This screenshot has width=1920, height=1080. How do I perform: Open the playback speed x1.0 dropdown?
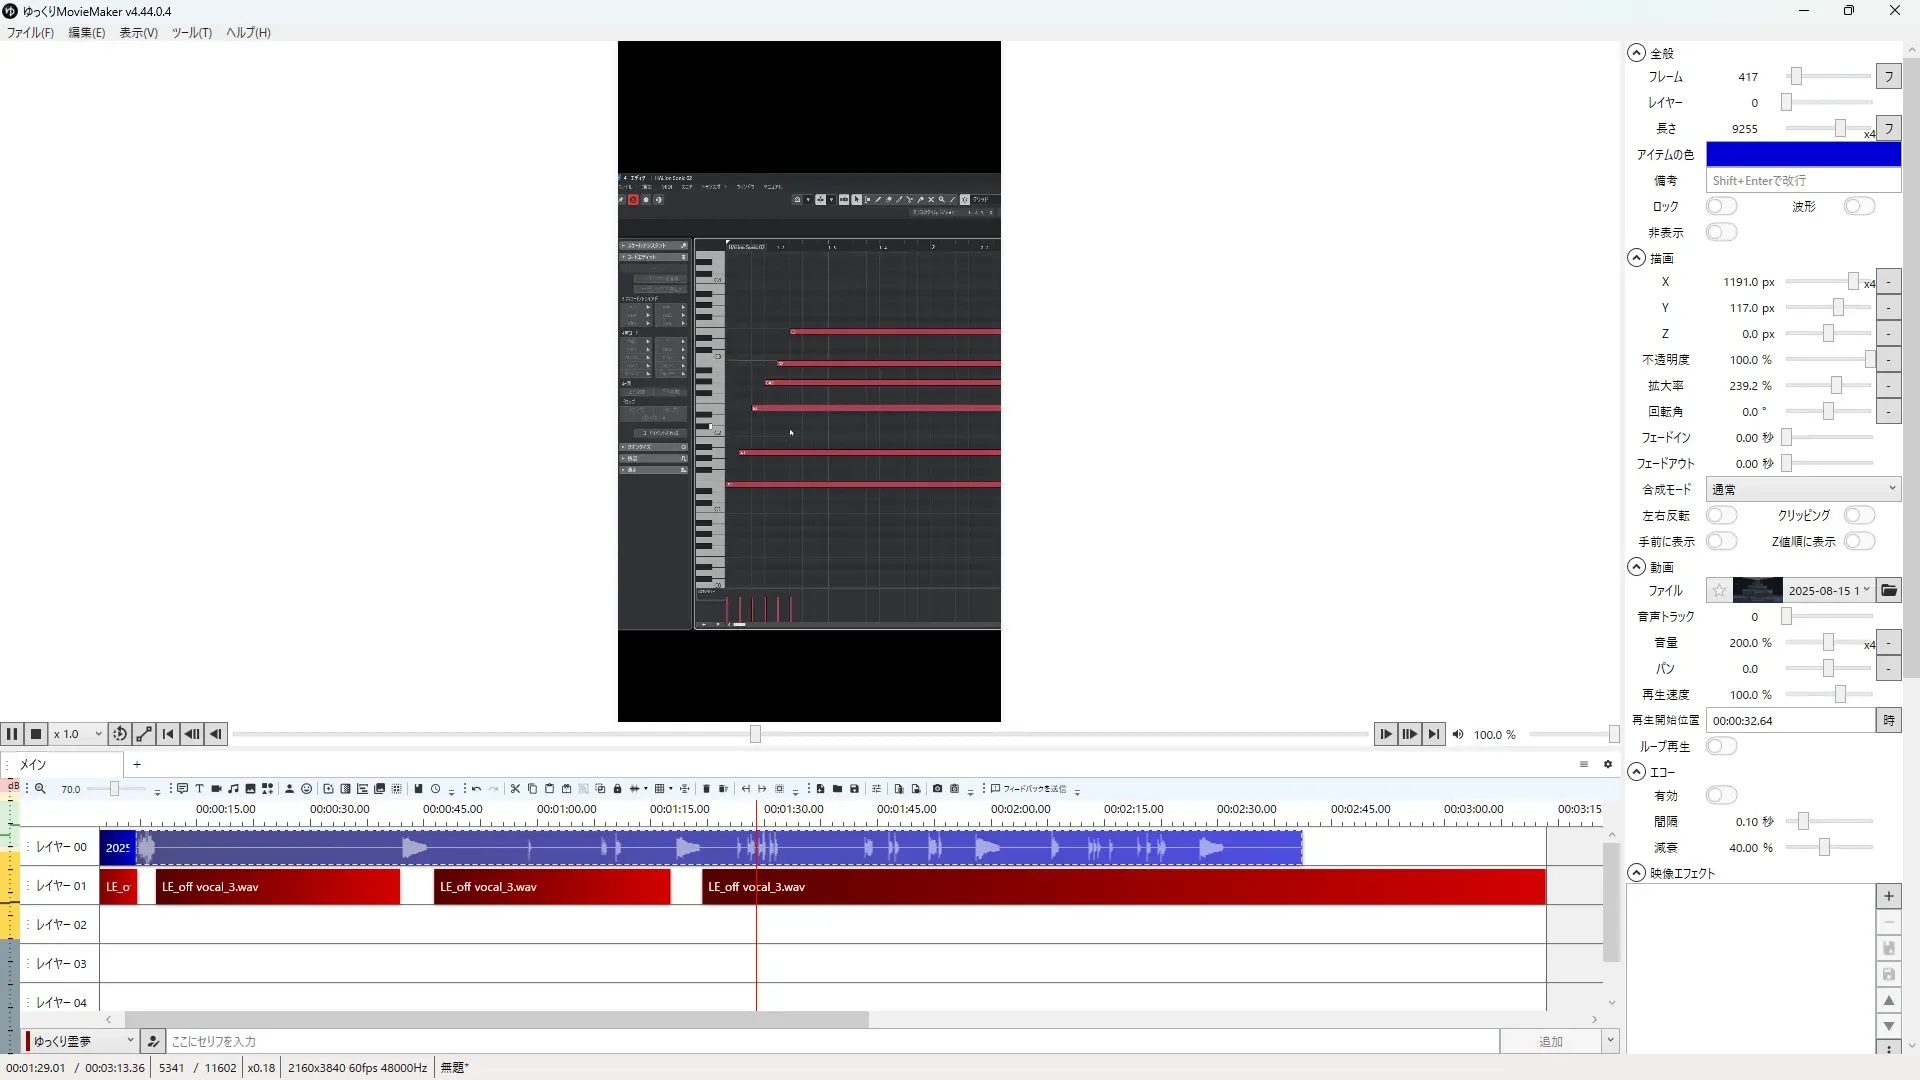pos(78,734)
